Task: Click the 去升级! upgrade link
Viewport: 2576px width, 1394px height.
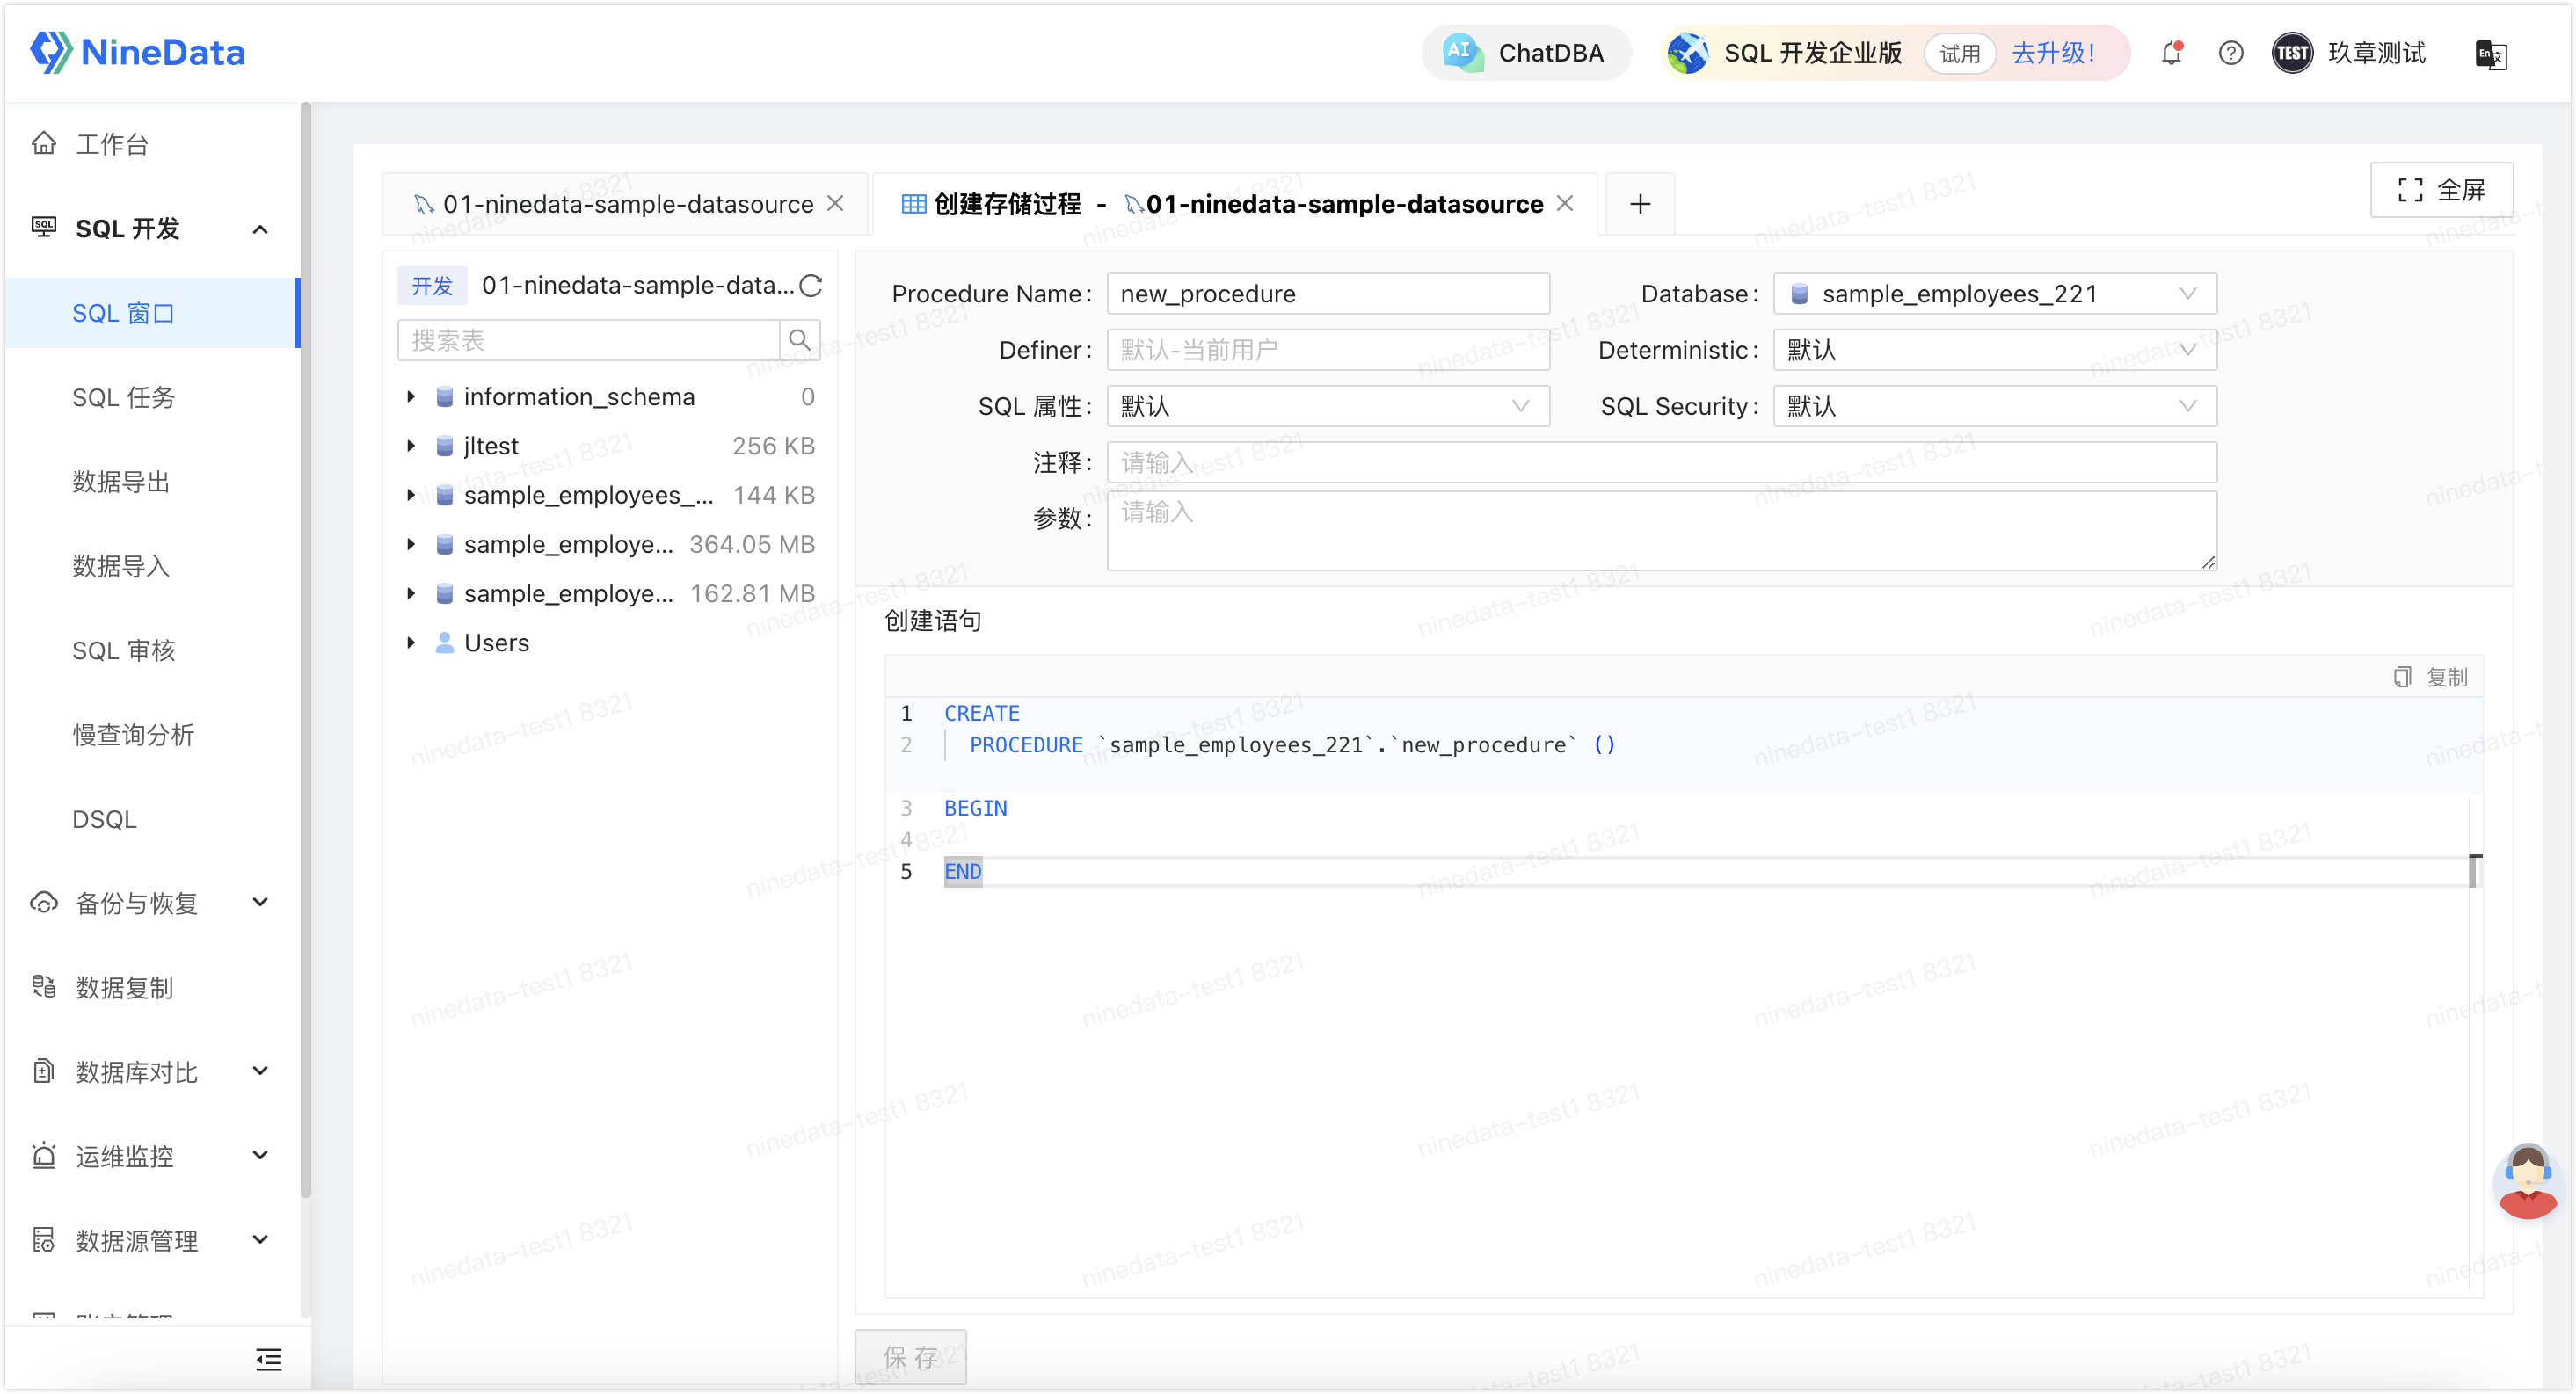Action: coord(2053,53)
